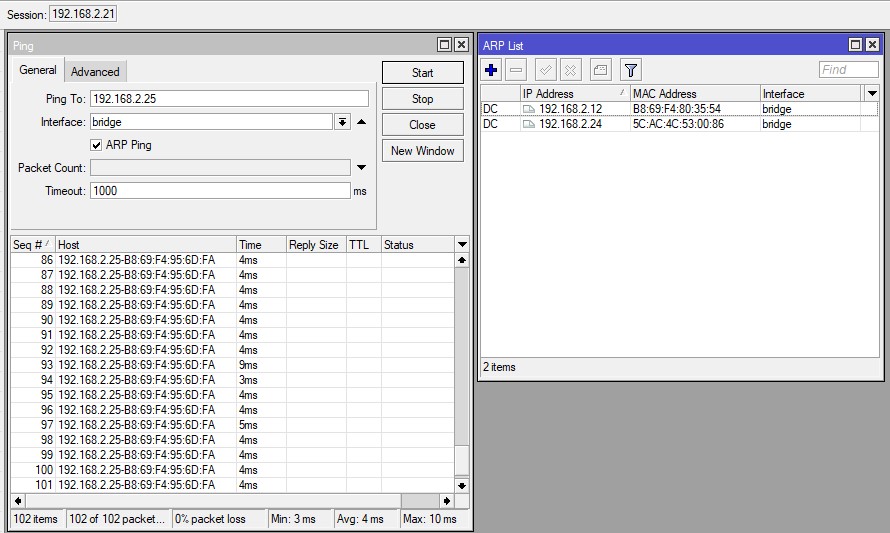
Task: Select ARP entry 192.168.2.24
Action: coord(679,124)
